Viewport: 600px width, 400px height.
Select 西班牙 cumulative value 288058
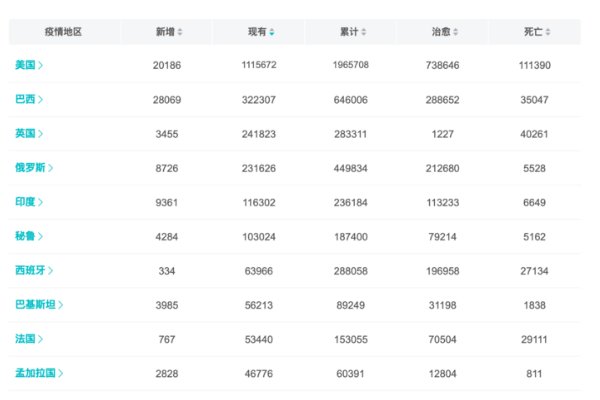pos(351,271)
